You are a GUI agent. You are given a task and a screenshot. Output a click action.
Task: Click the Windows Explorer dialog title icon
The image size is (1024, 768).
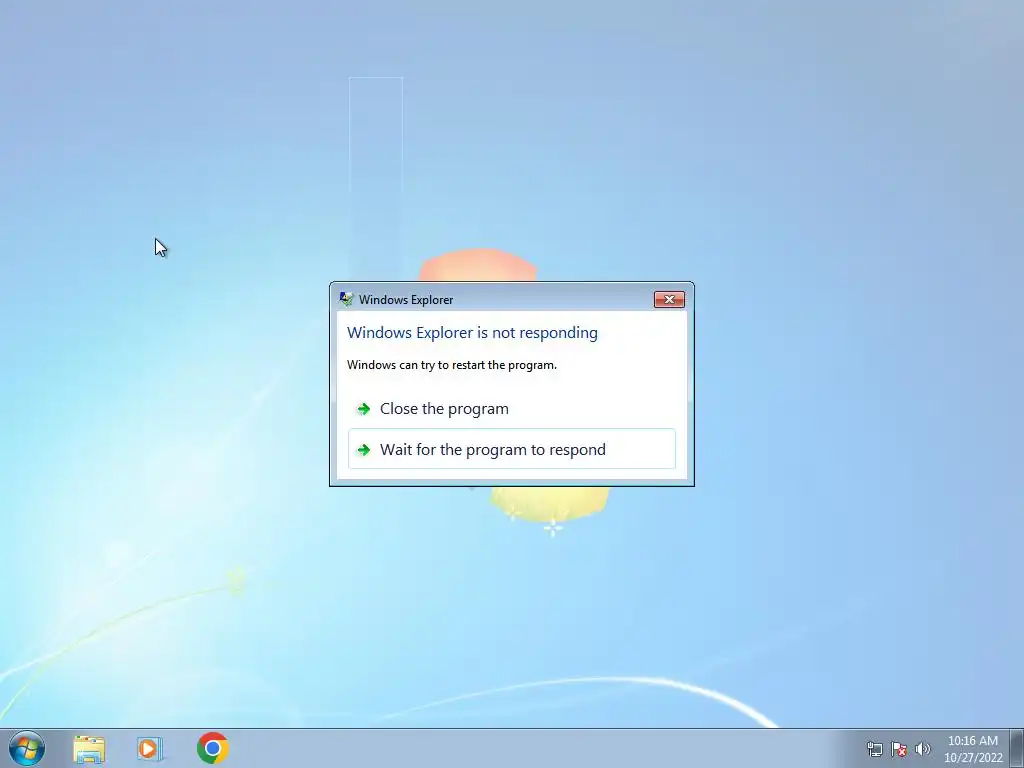[x=346, y=299]
